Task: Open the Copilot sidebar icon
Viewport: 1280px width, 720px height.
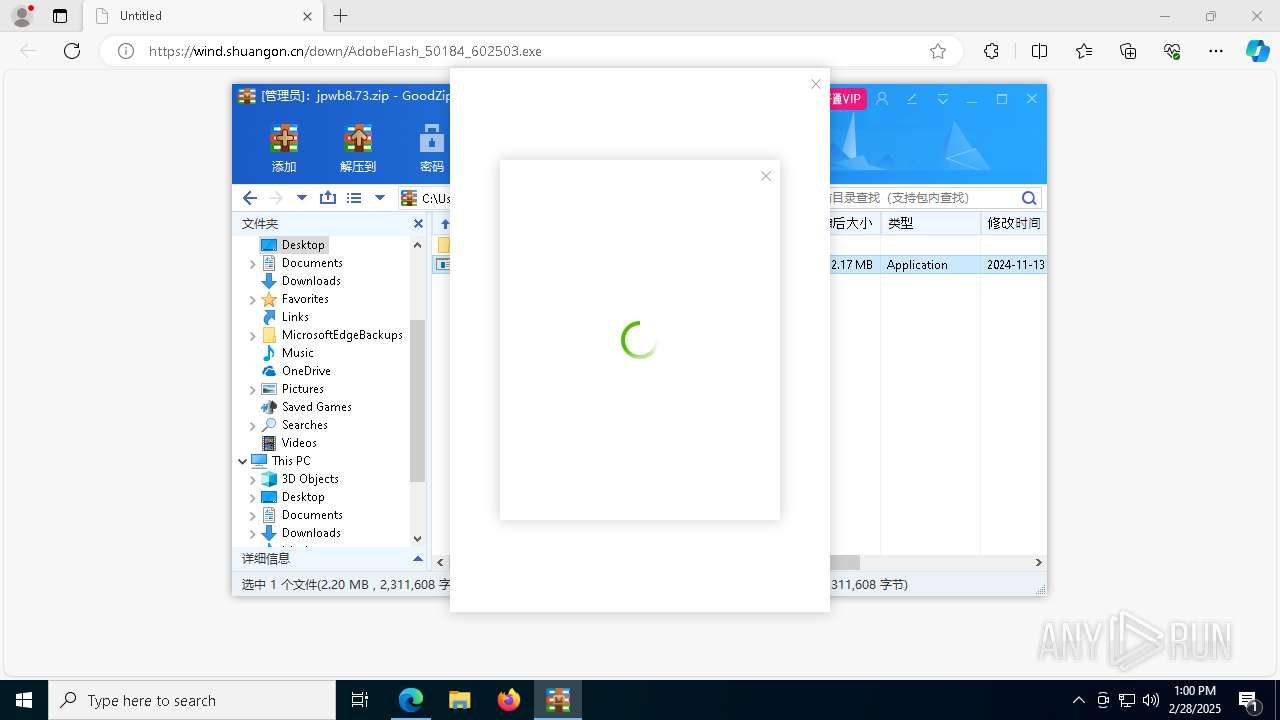Action: (1257, 51)
